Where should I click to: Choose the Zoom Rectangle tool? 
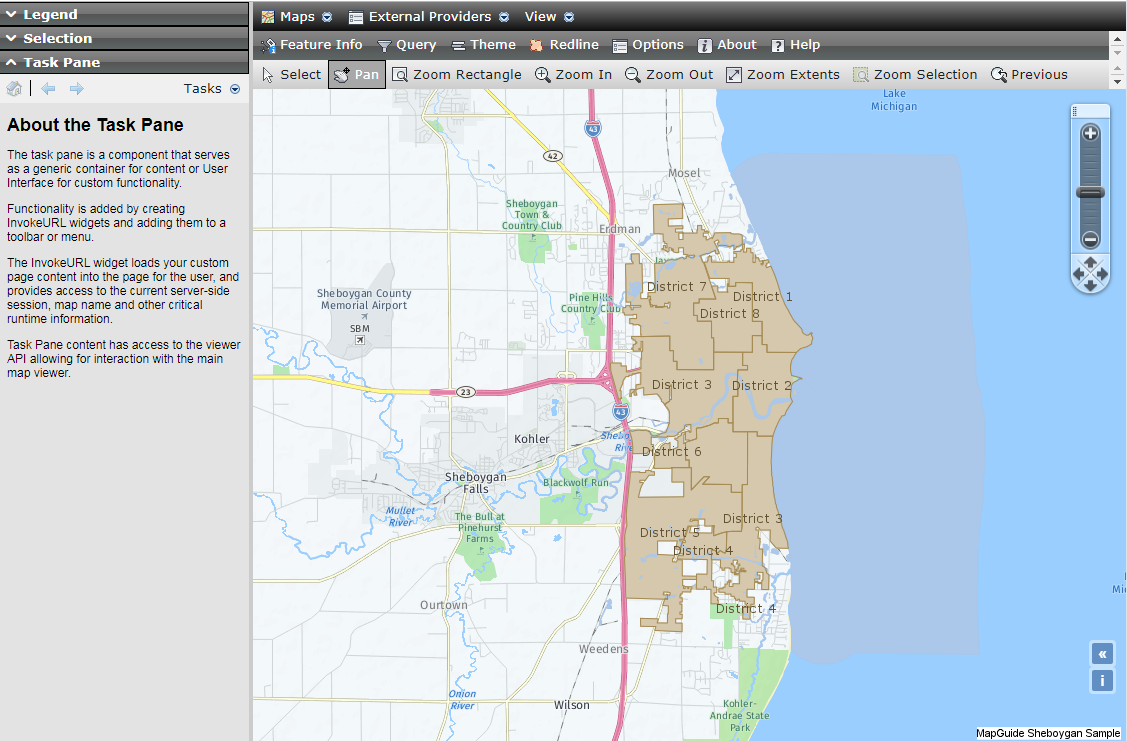tap(456, 73)
